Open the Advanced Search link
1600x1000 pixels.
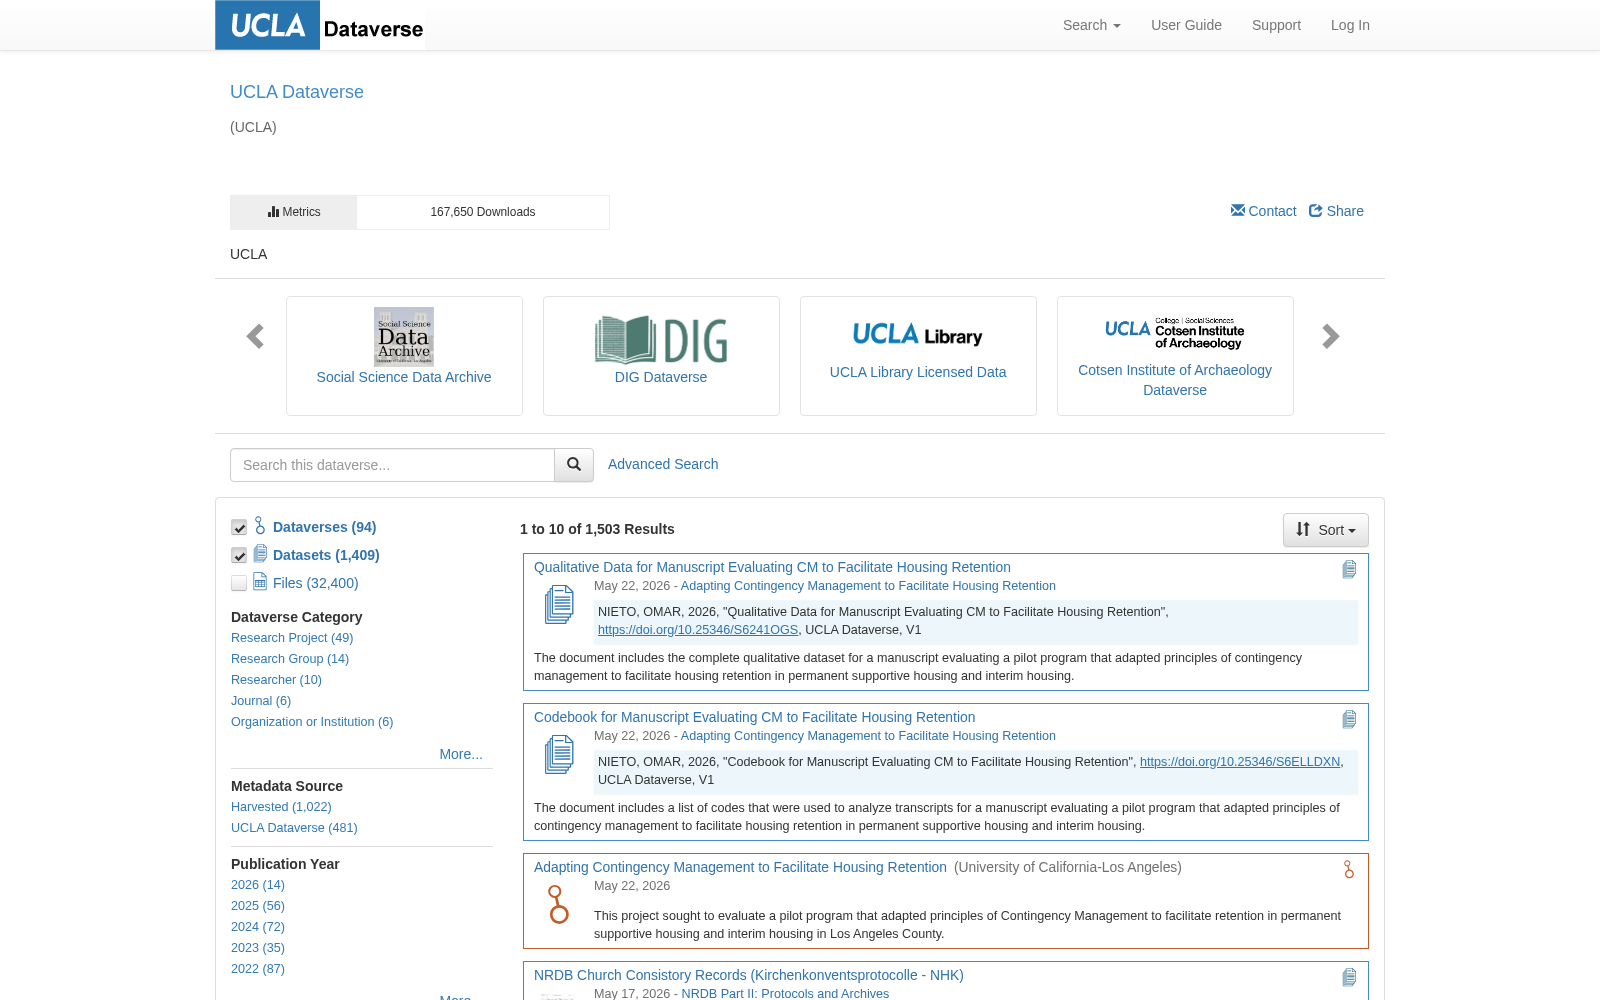coord(663,464)
